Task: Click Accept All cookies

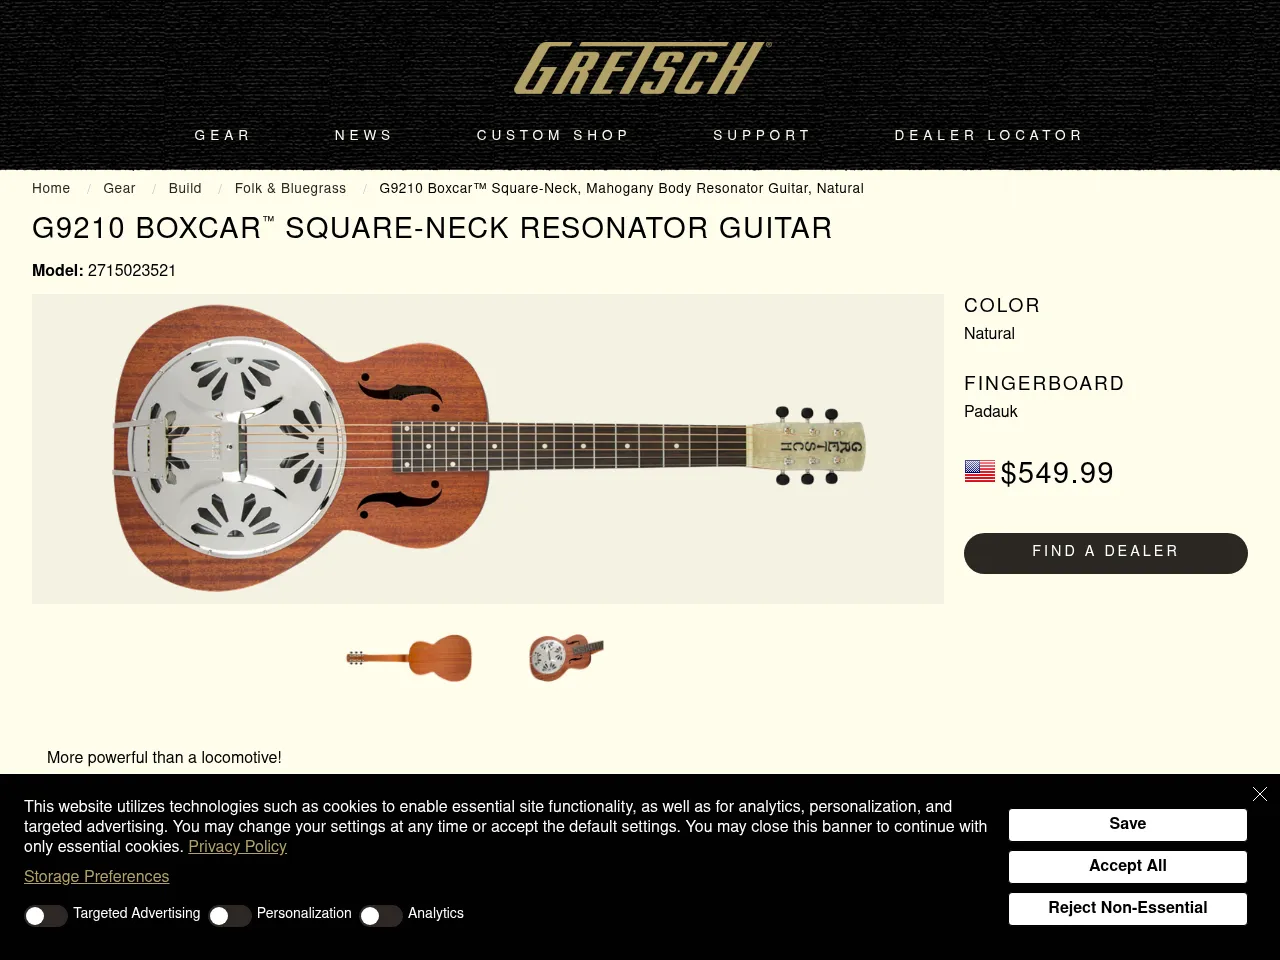Action: coord(1127,866)
